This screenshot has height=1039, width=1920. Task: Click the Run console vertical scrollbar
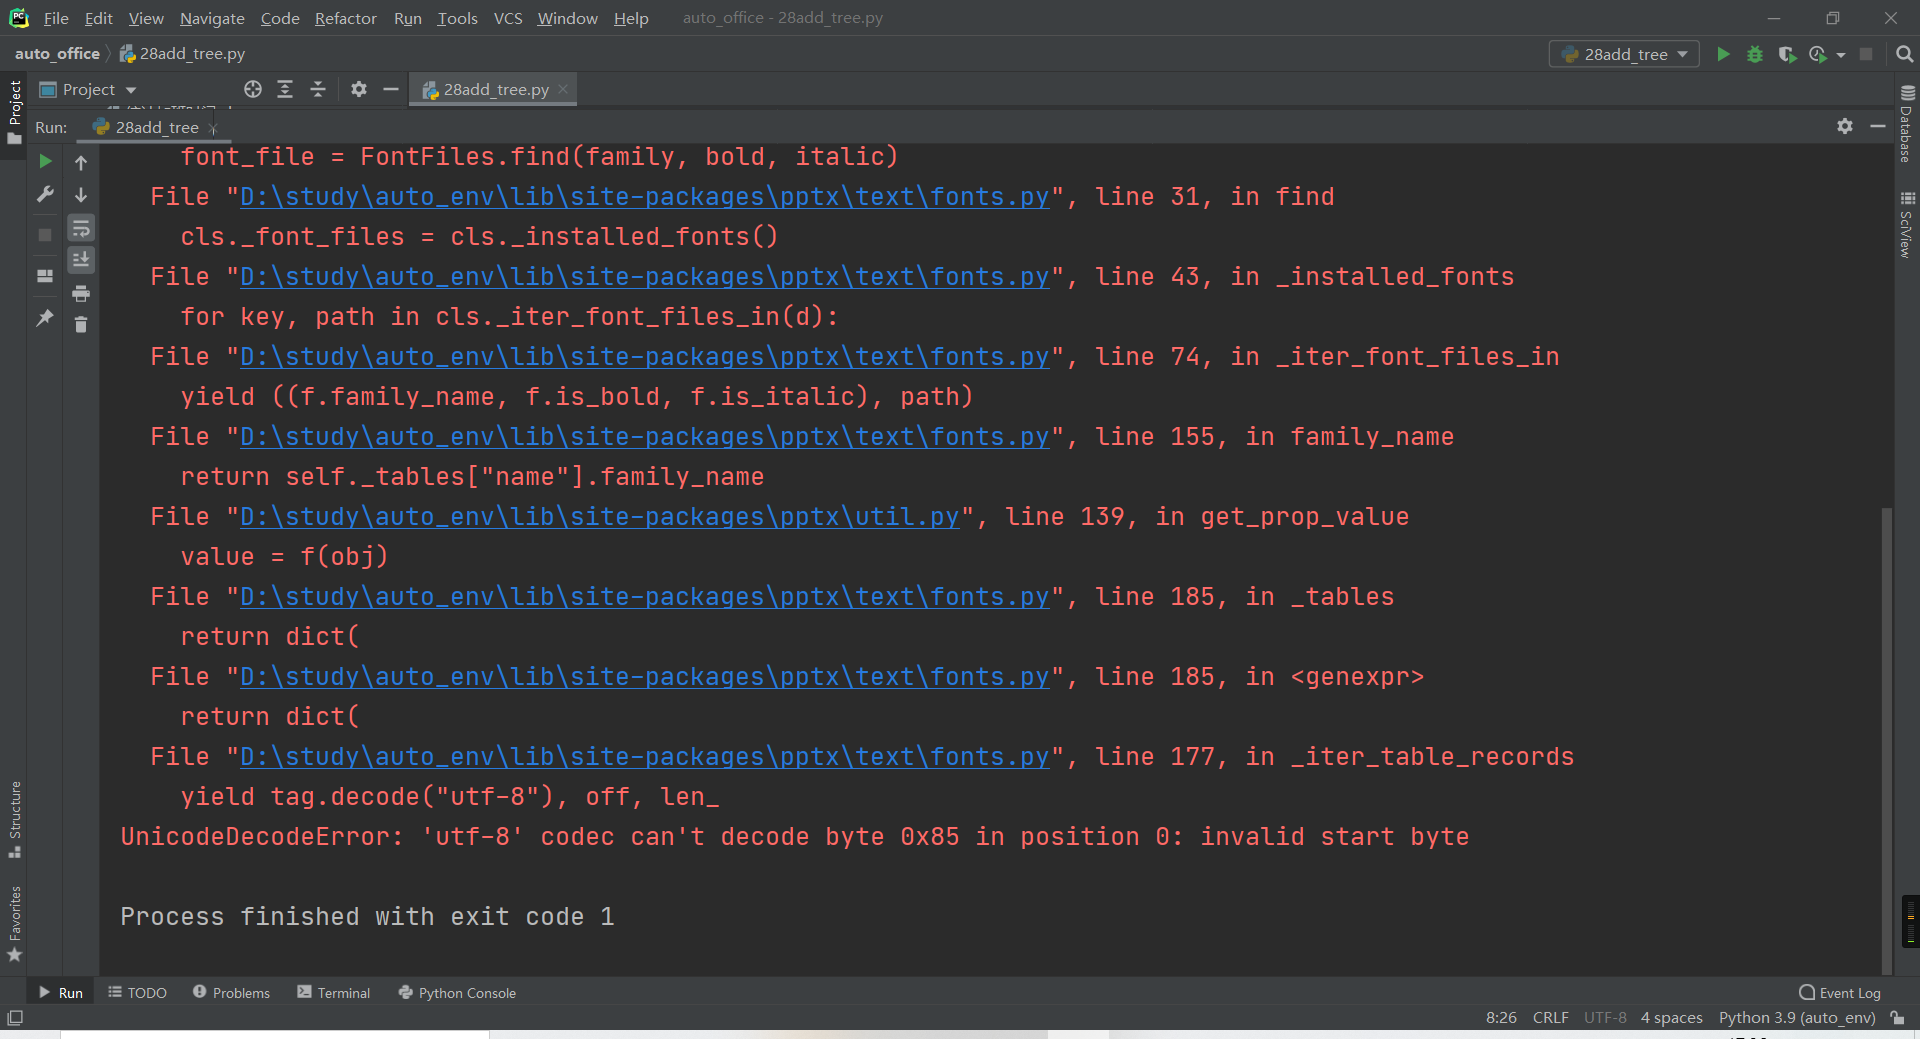pos(1887,740)
